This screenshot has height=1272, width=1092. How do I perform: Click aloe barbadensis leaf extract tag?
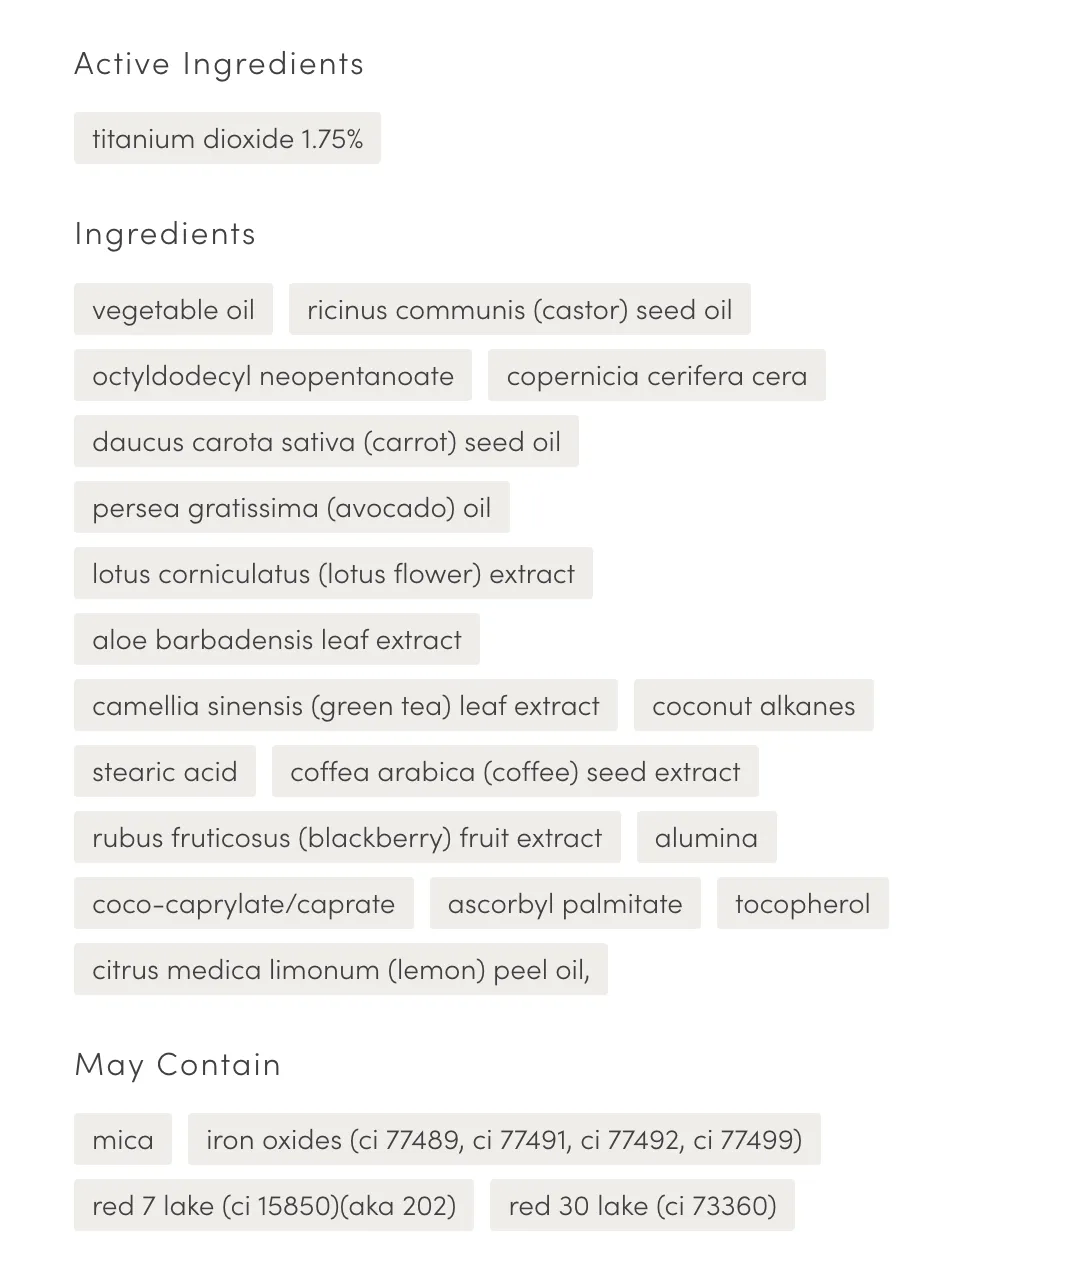click(x=277, y=639)
